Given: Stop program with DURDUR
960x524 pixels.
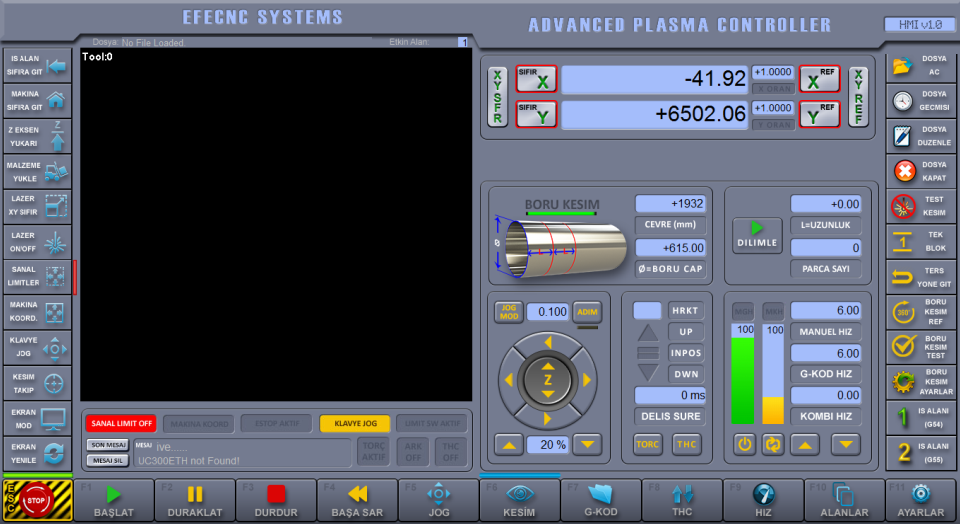Looking at the screenshot, I should tap(276, 501).
